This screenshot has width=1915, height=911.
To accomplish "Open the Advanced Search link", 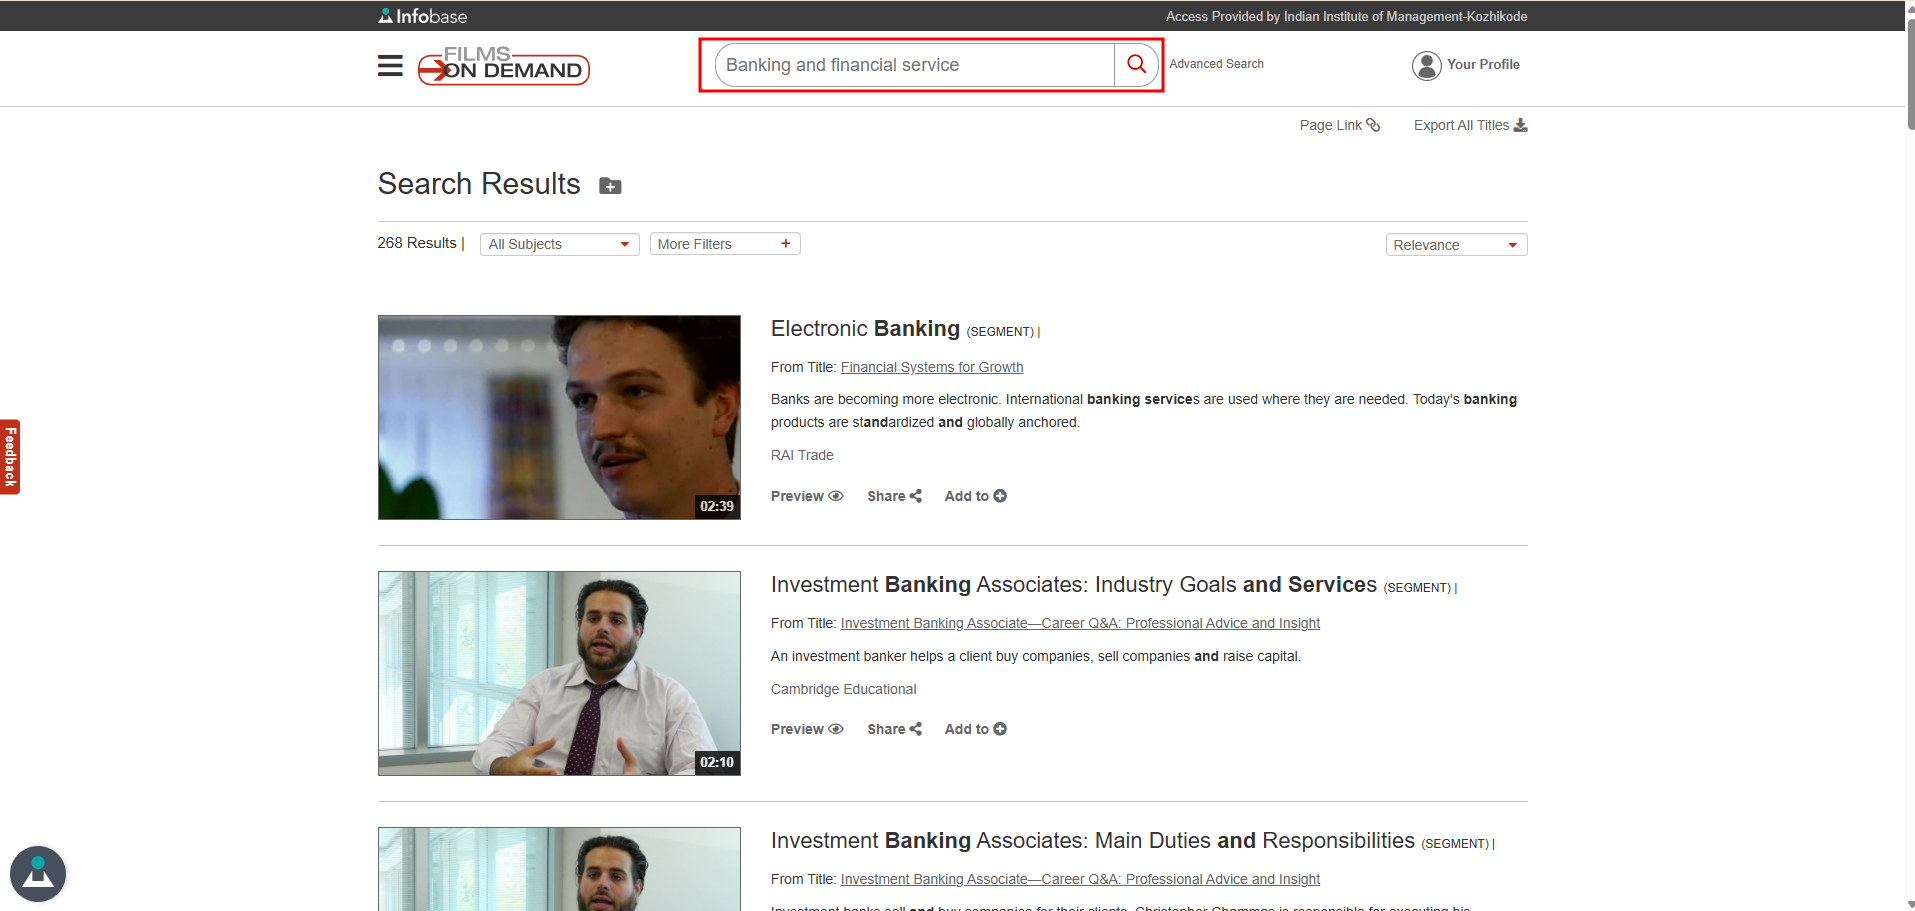I will tap(1216, 64).
